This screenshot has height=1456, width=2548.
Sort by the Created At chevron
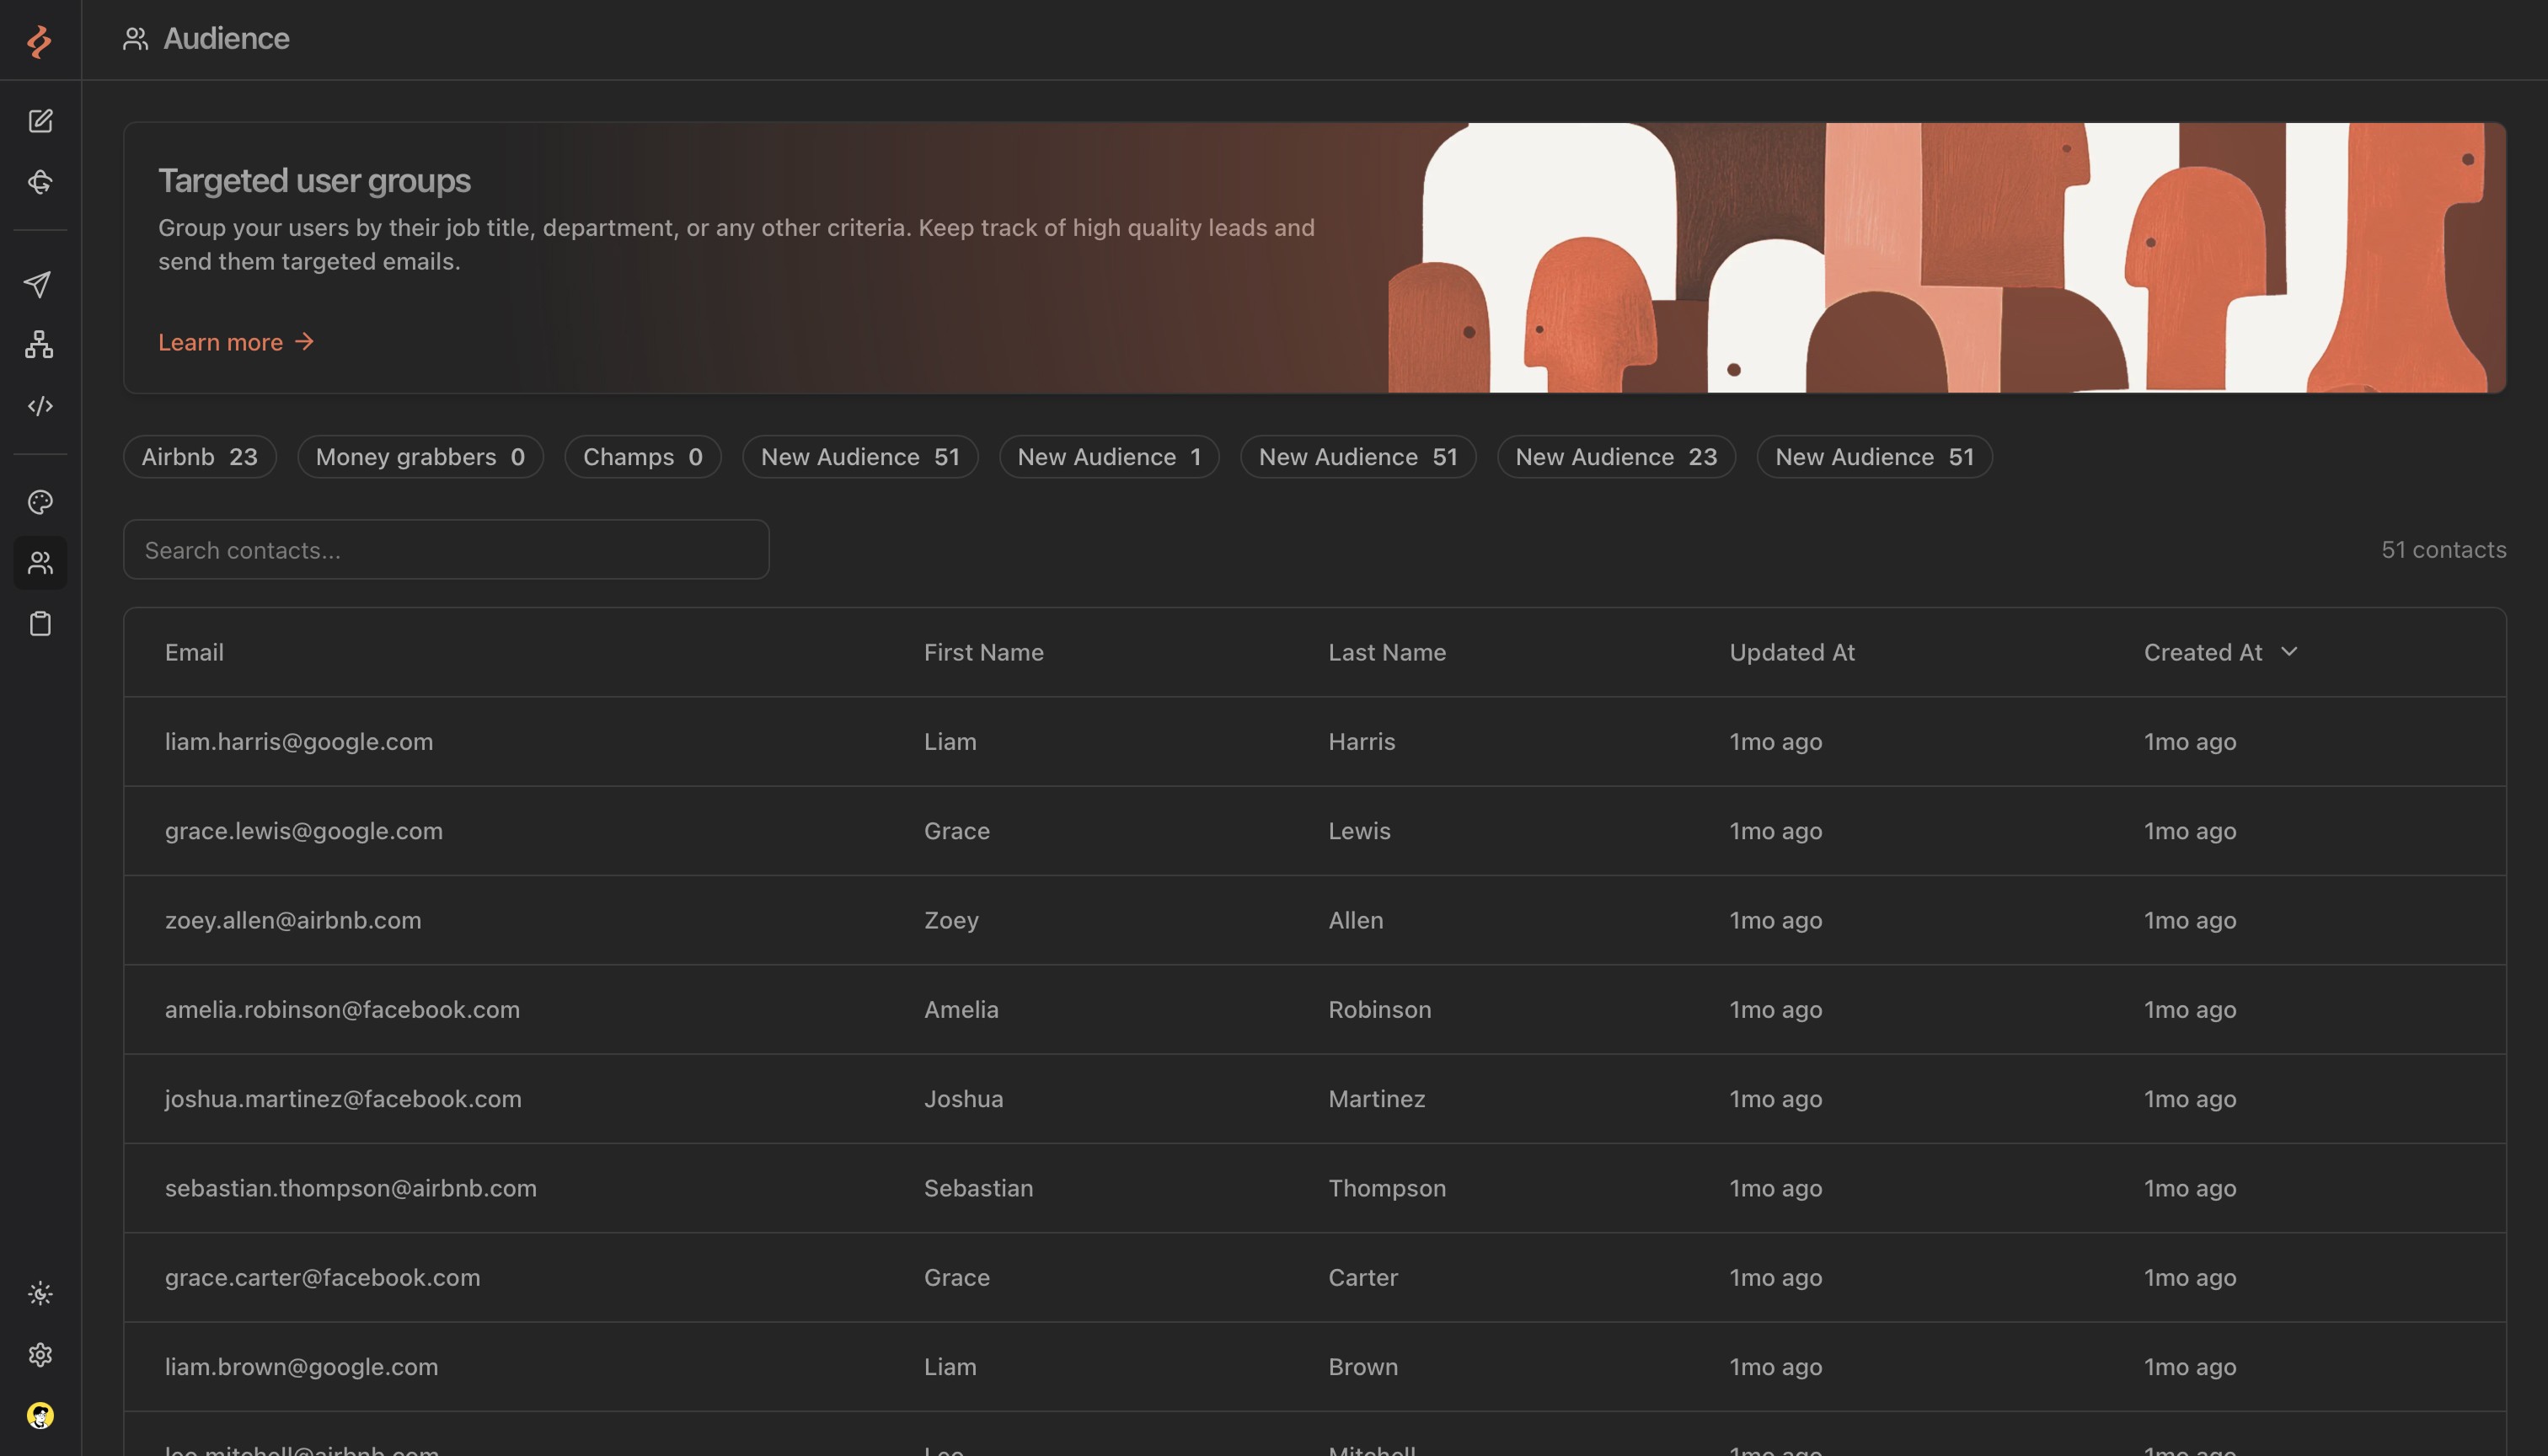[x=2289, y=652]
